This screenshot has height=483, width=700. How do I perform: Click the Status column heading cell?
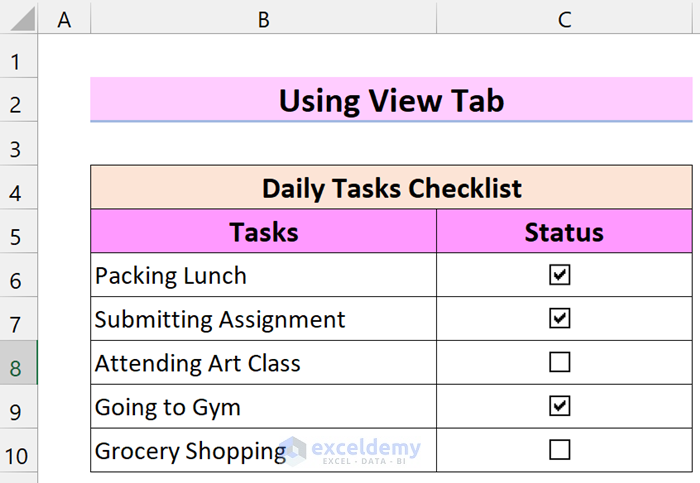[x=565, y=232]
